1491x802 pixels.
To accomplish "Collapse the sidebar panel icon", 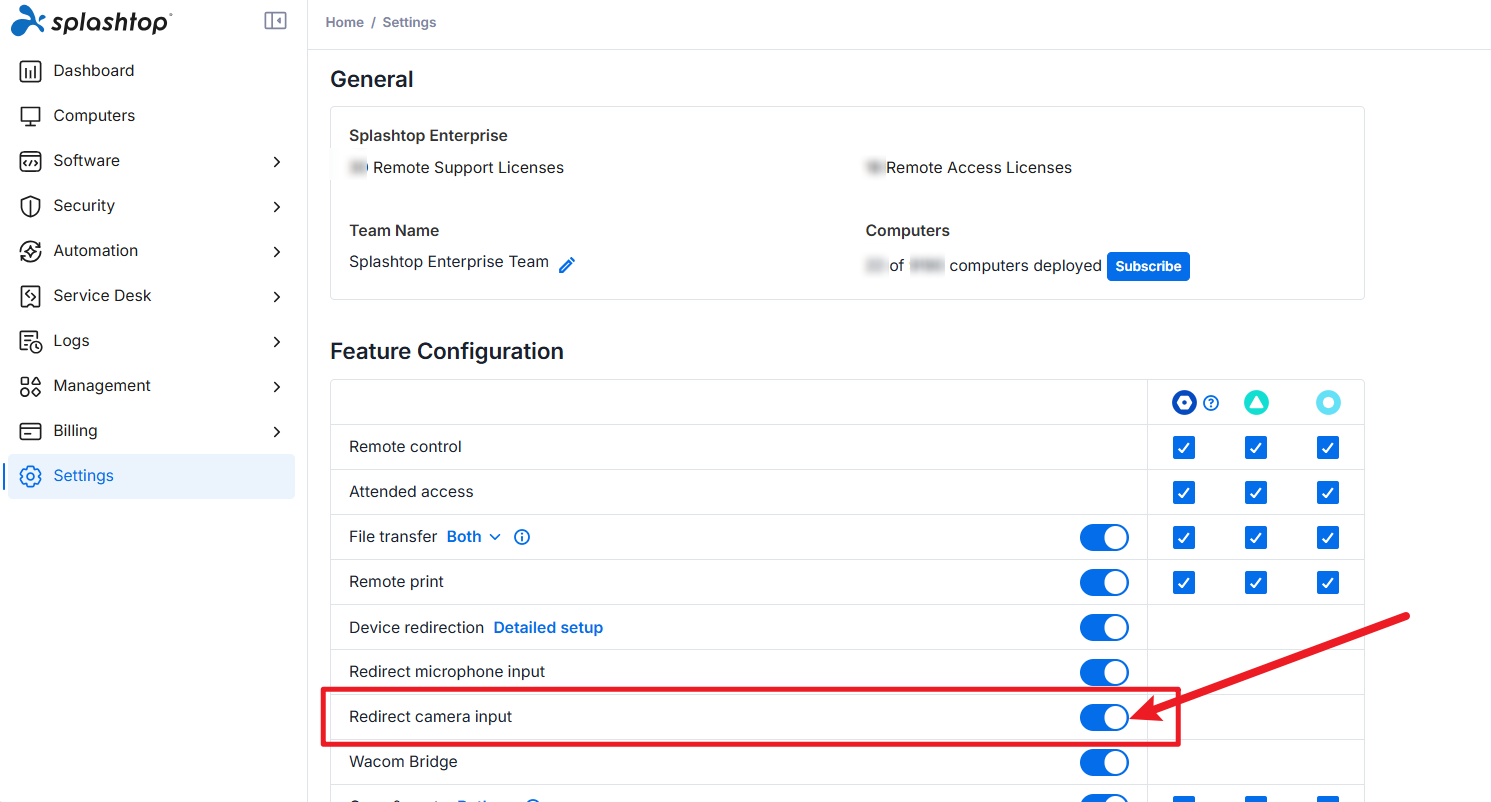I will (275, 21).
